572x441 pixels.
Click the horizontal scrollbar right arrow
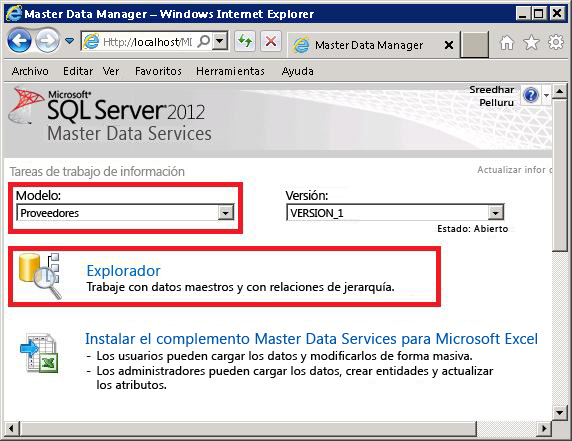click(x=544, y=428)
